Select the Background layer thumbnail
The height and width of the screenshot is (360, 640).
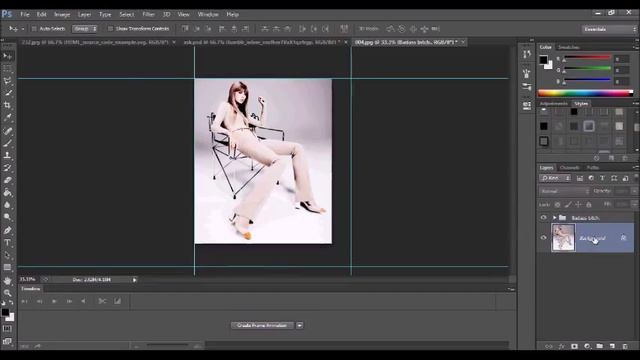[563, 238]
